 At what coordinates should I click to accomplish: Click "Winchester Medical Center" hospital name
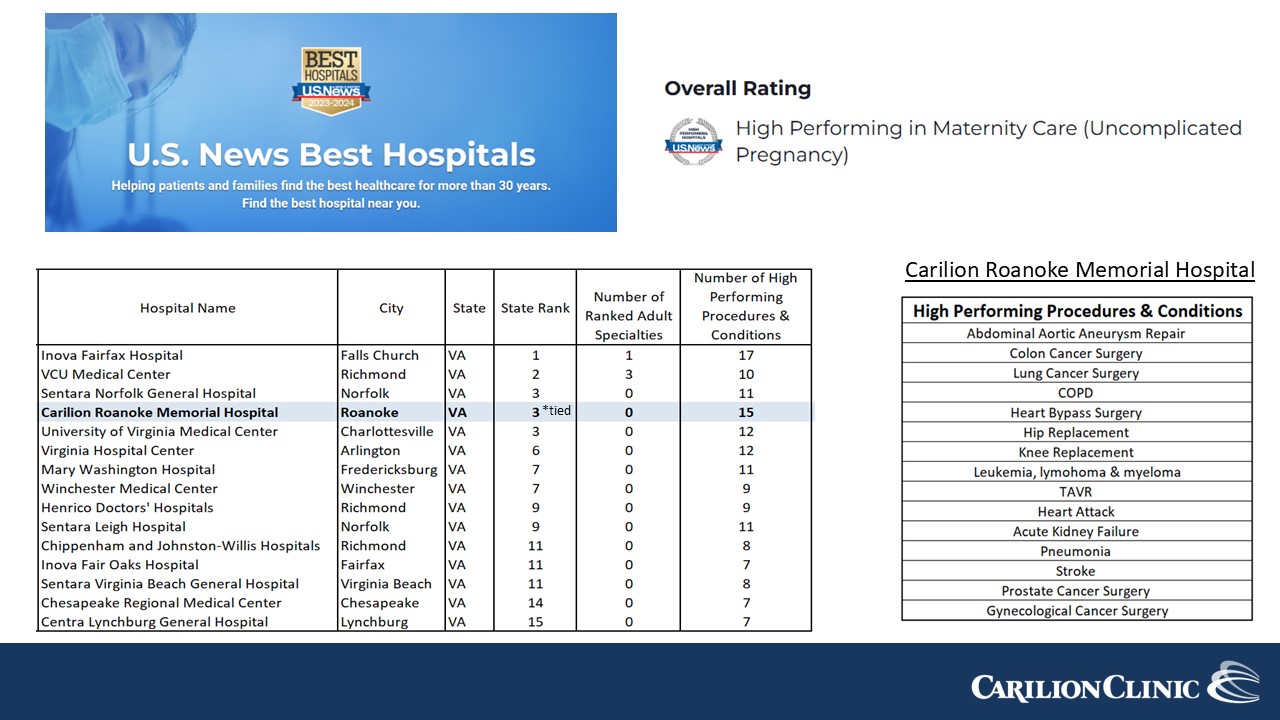tap(187, 488)
